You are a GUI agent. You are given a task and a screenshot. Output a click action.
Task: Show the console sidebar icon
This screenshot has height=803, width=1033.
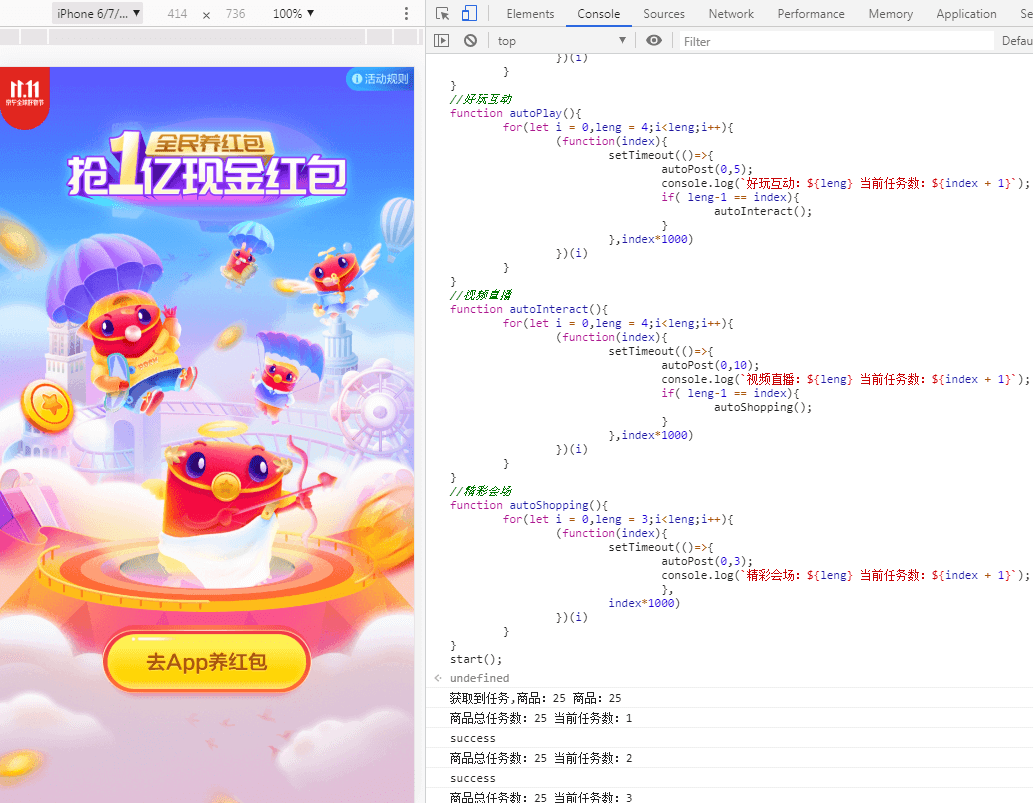coord(441,41)
